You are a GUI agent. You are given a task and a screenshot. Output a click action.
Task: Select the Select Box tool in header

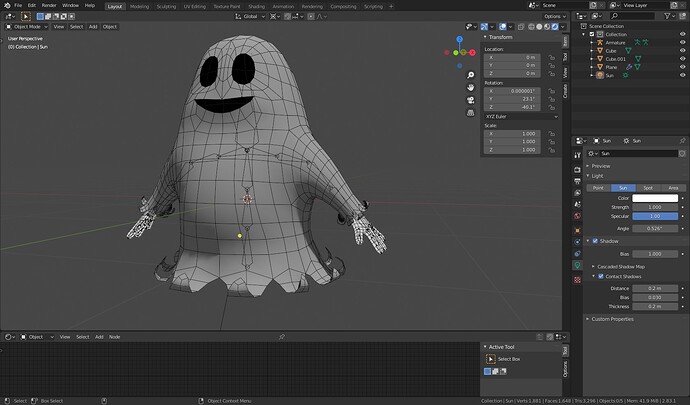pos(26,16)
